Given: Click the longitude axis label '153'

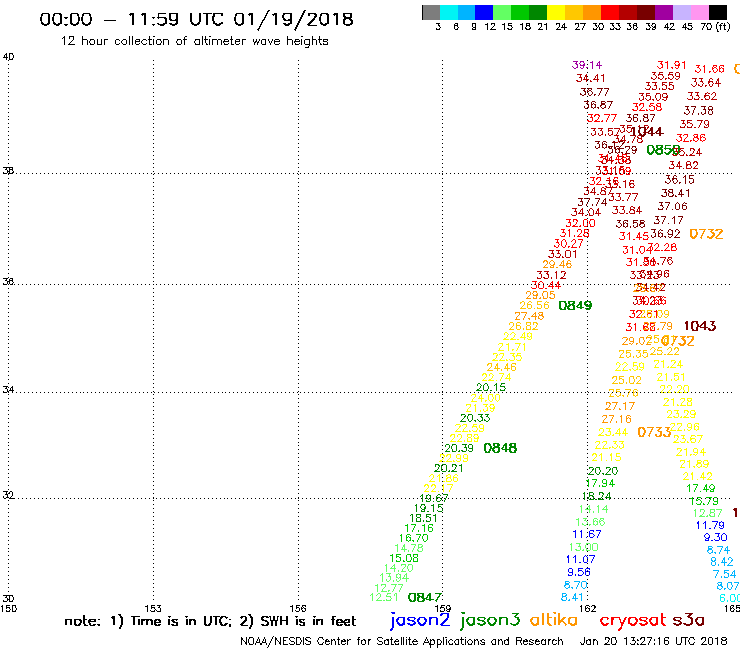Looking at the screenshot, I should [153, 608].
